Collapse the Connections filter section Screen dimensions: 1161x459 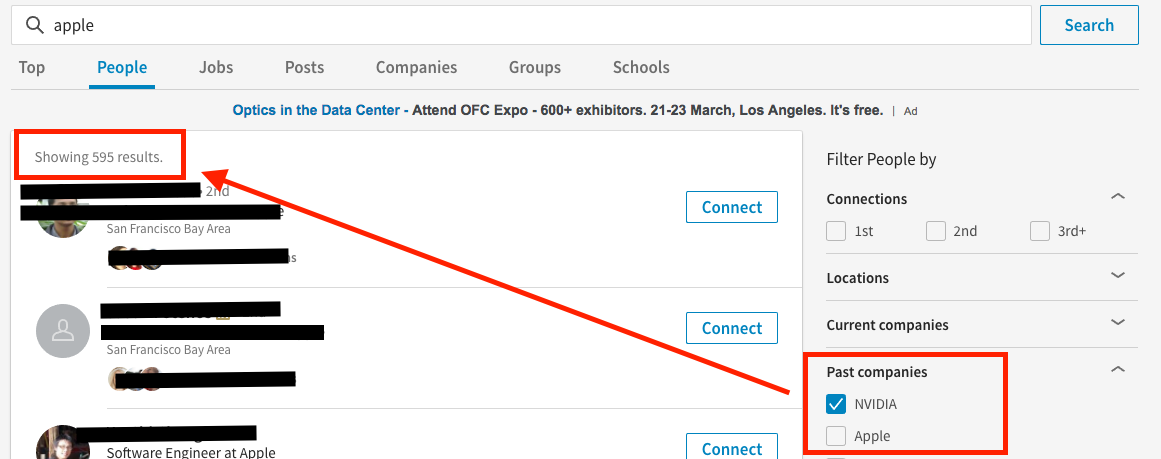click(x=1118, y=196)
